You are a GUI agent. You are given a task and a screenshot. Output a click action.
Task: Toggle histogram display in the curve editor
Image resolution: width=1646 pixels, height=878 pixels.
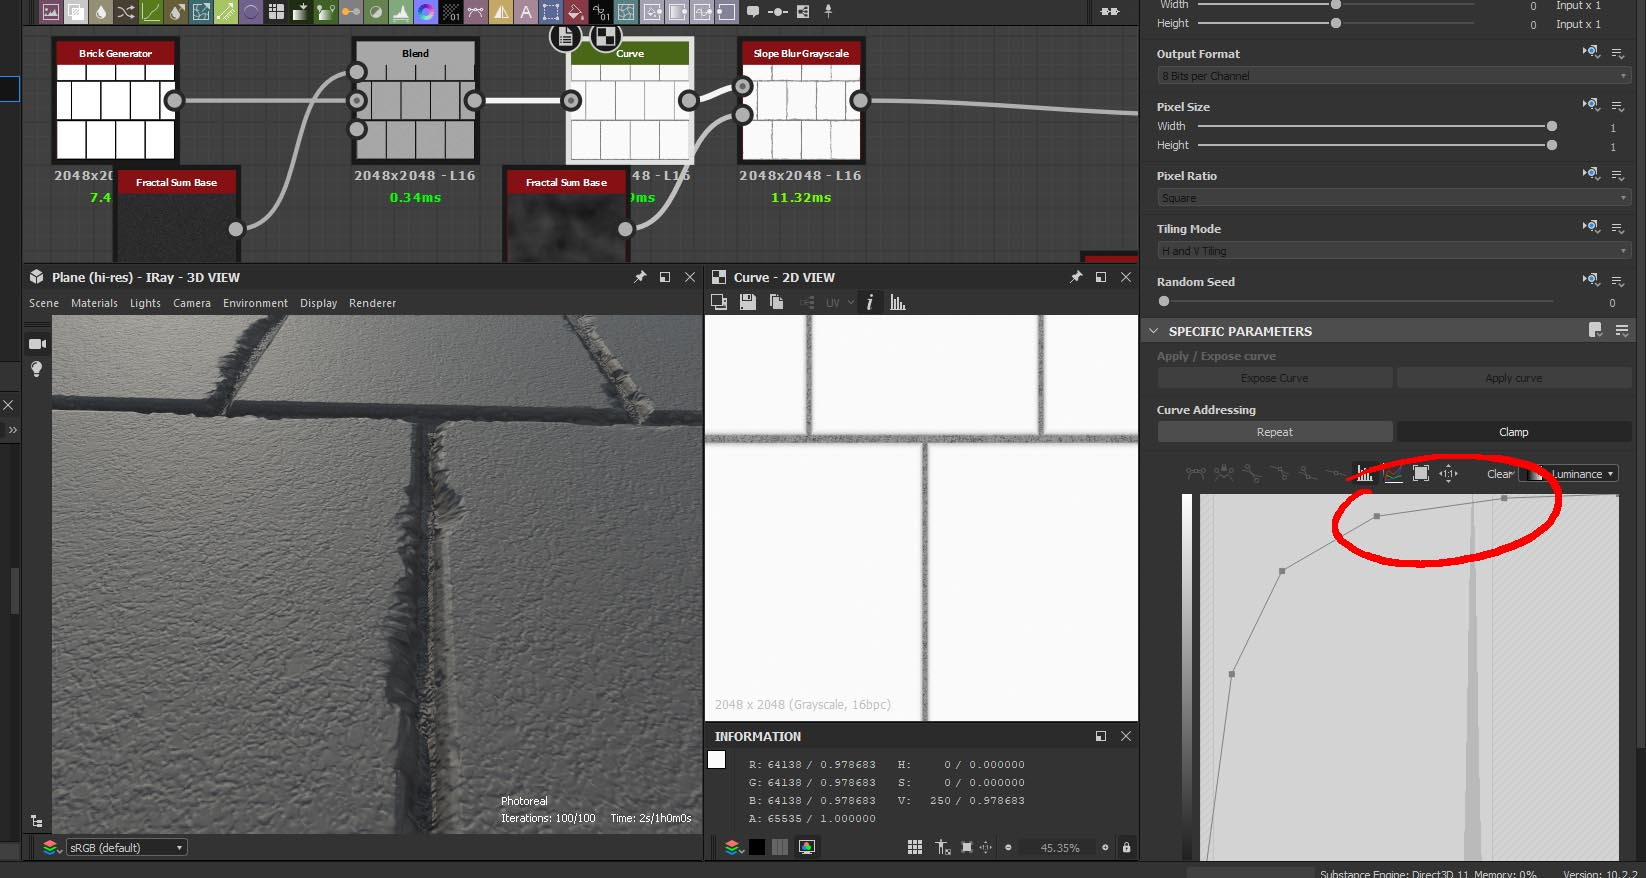1365,474
